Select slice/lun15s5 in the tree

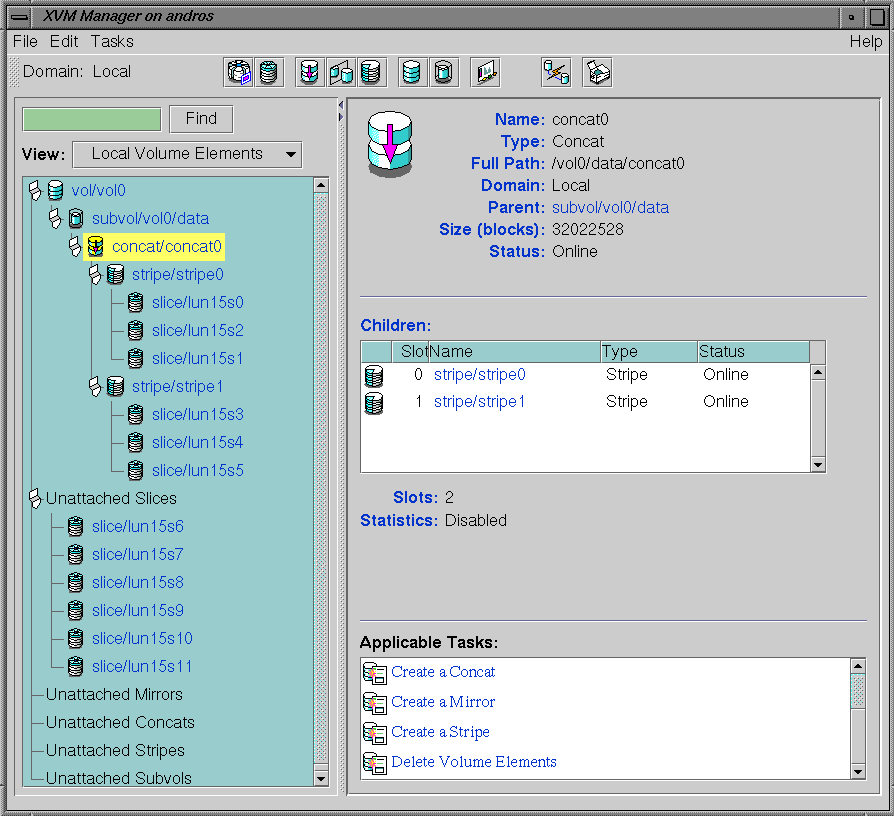[198, 470]
